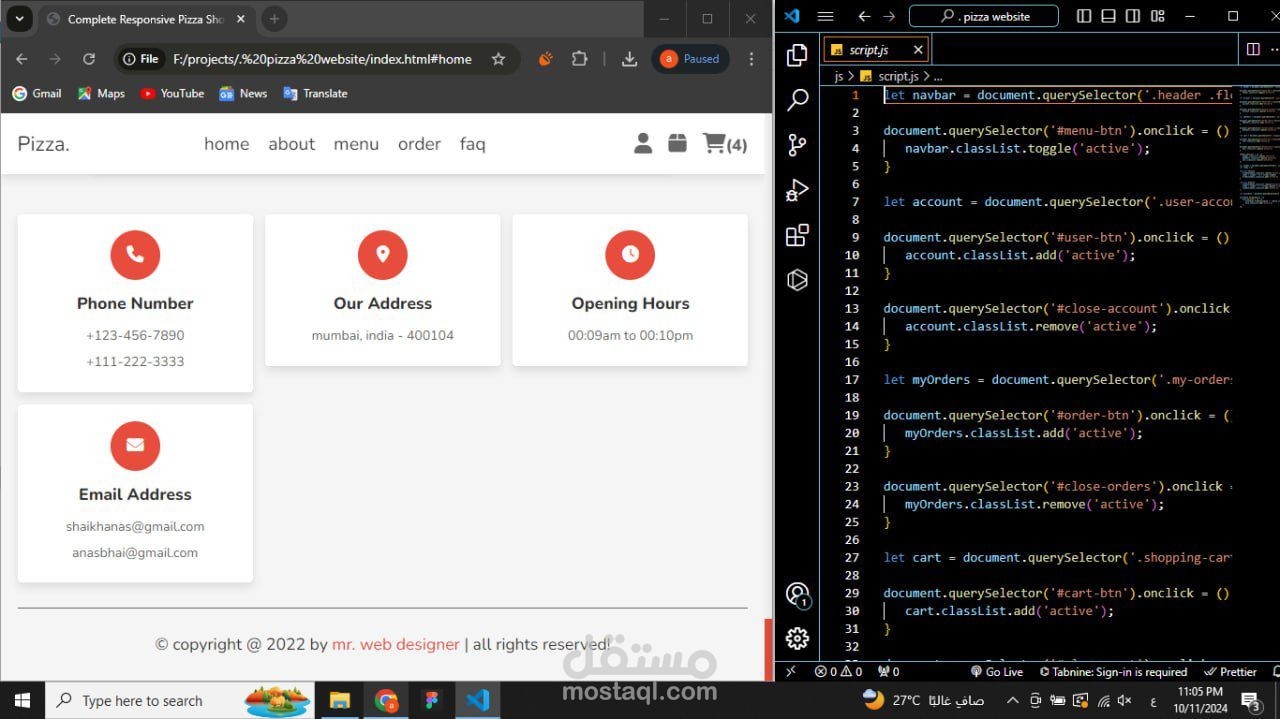The image size is (1280, 719).
Task: Show hidden system tray icons chevron
Action: click(x=1012, y=700)
